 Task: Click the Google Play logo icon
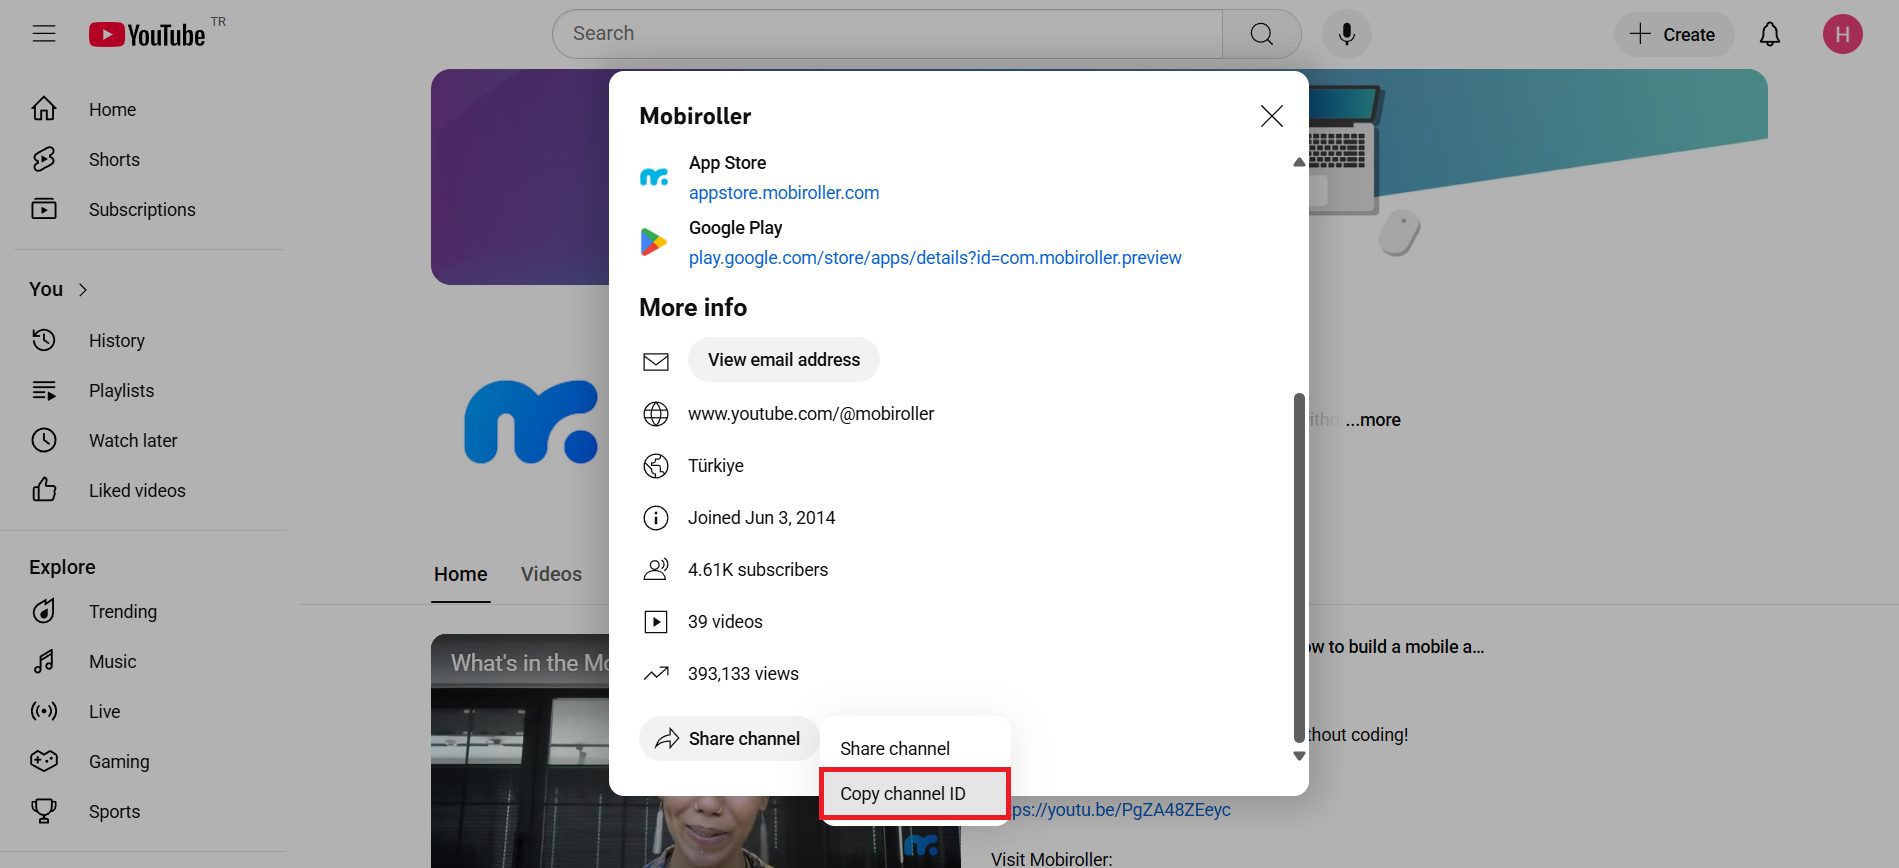(x=654, y=242)
